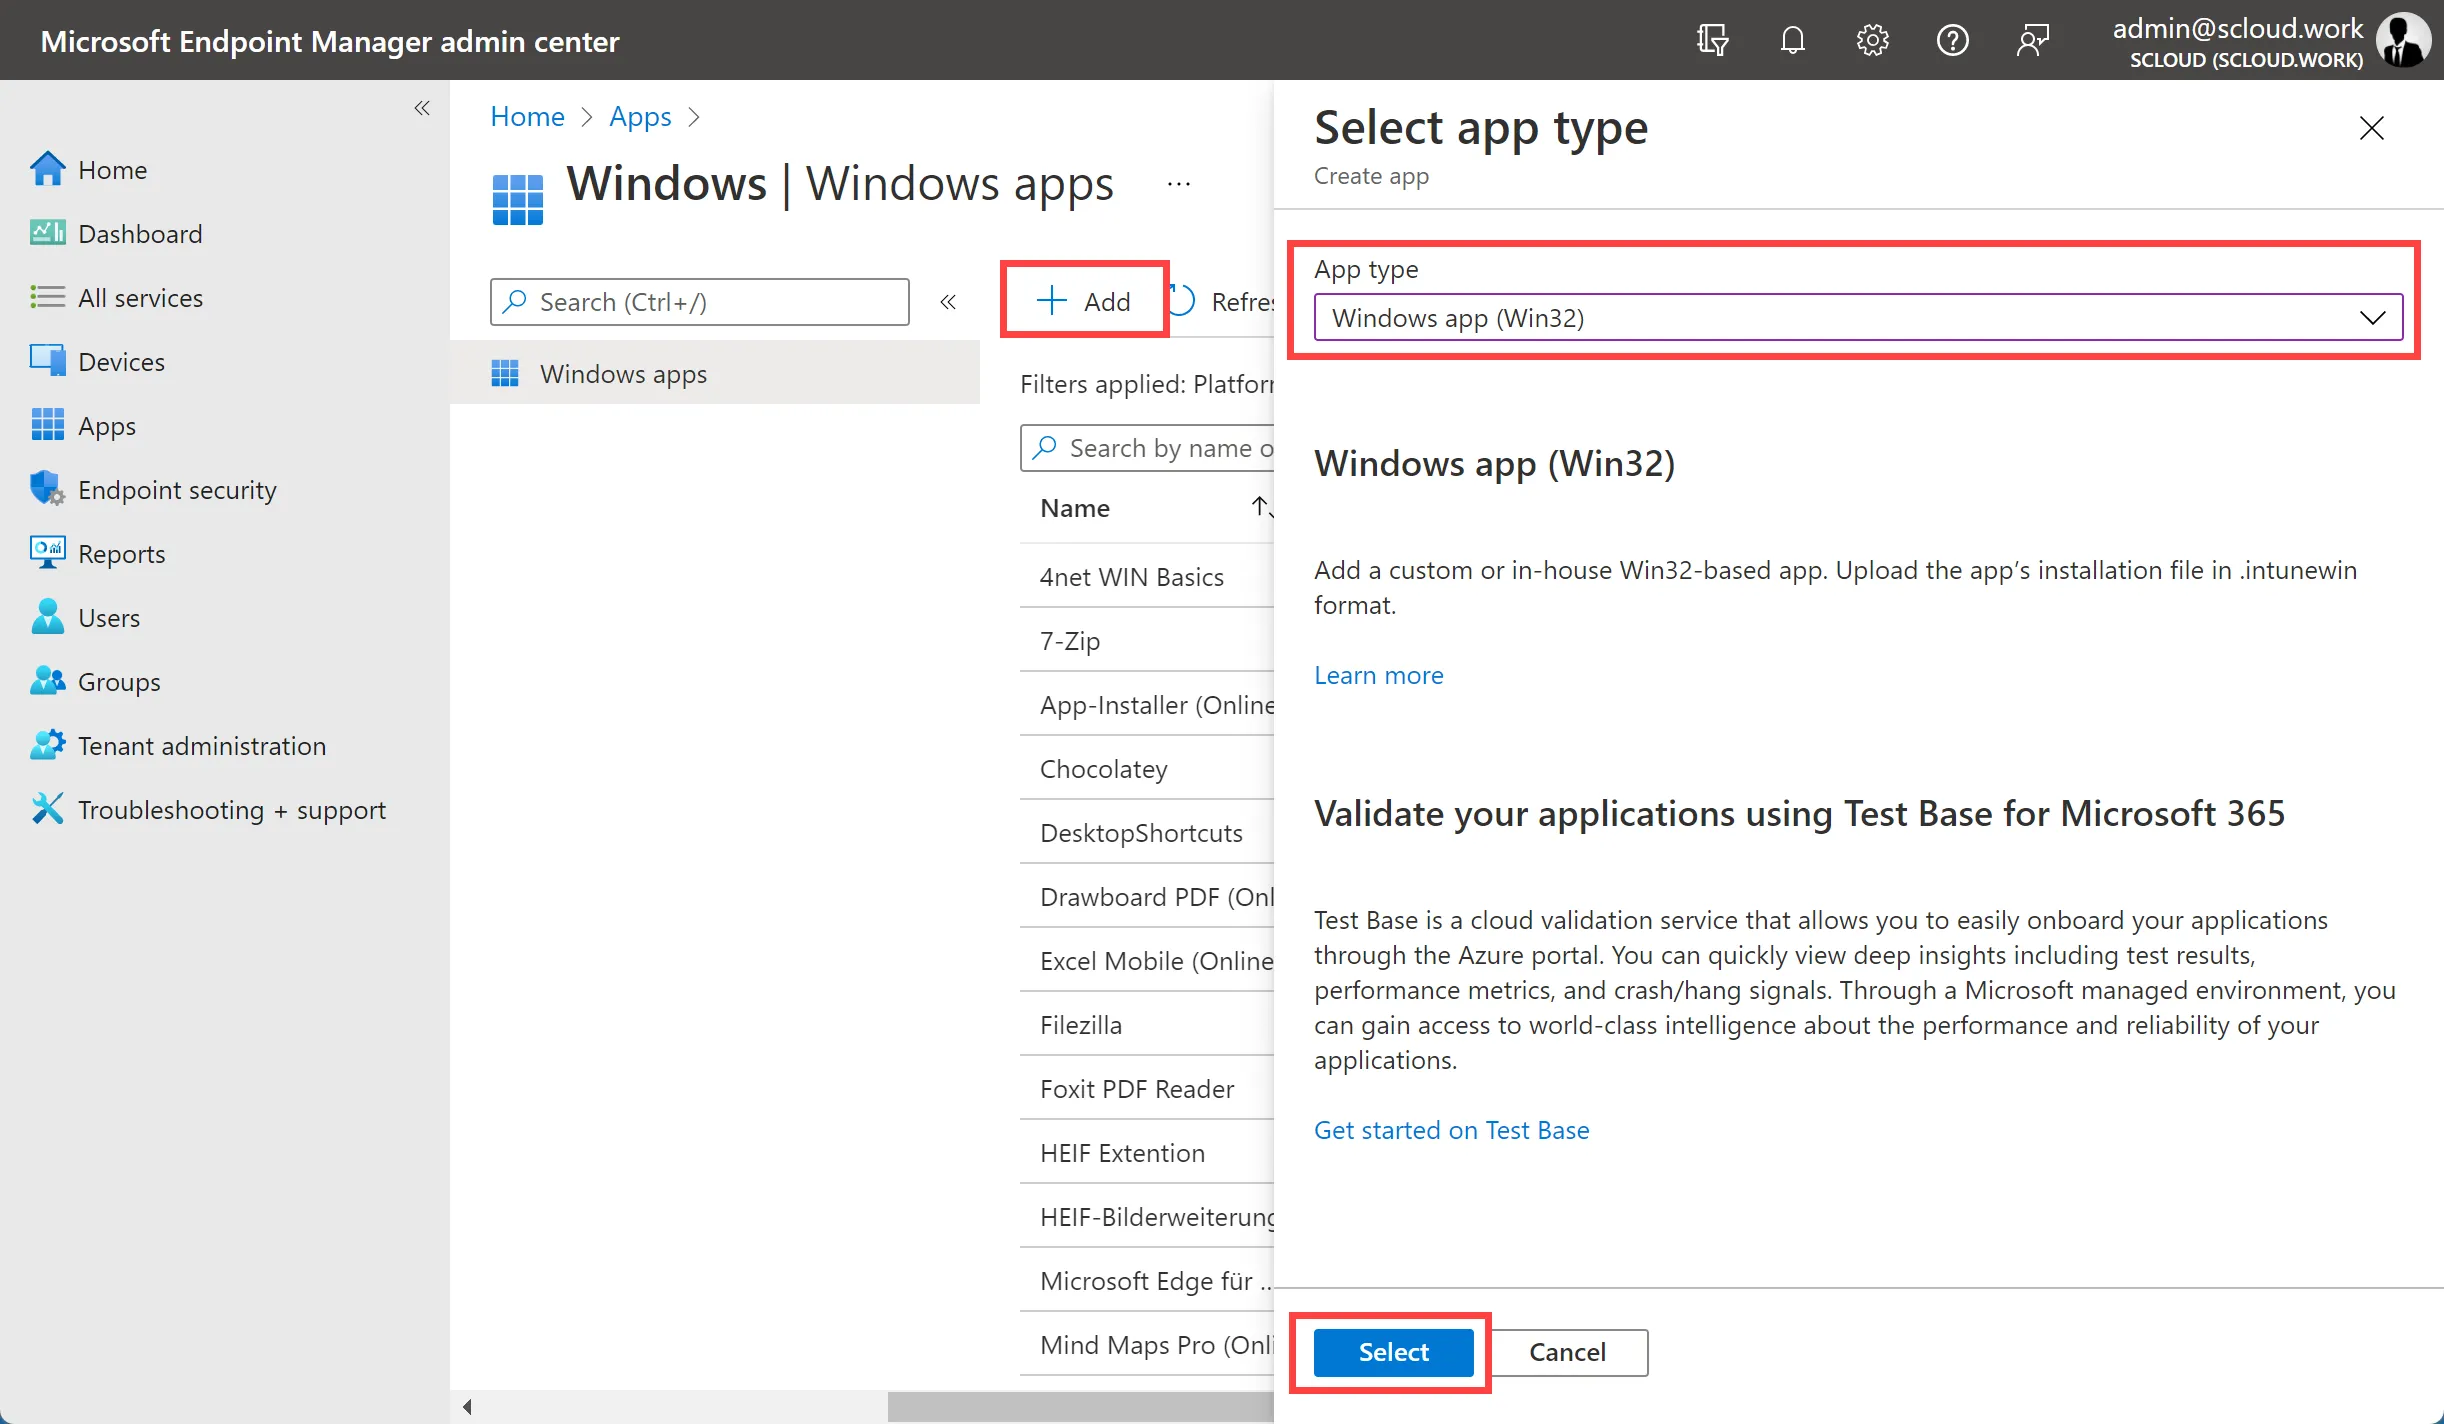Click the Troubleshooting tools icon
Image resolution: width=2444 pixels, height=1424 pixels.
[x=47, y=809]
